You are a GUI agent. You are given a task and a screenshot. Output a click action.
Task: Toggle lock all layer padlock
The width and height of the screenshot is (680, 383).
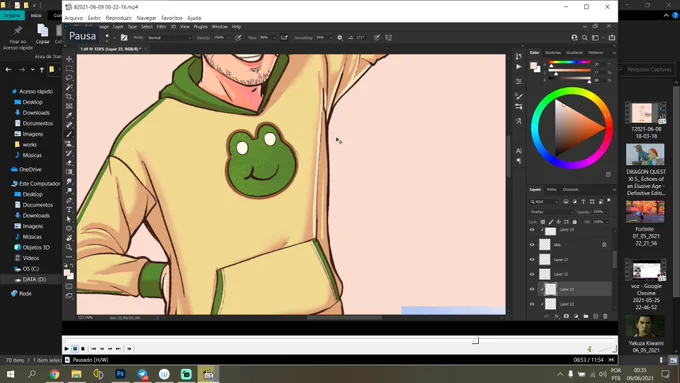(575, 222)
